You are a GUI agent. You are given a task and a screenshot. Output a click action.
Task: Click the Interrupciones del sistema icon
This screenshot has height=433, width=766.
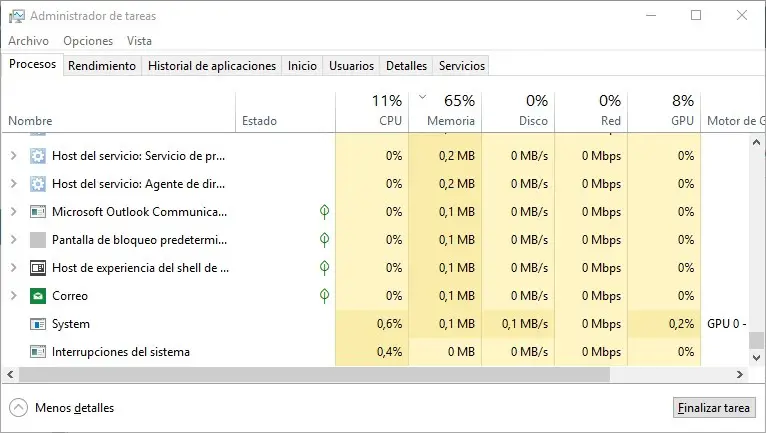tap(38, 352)
